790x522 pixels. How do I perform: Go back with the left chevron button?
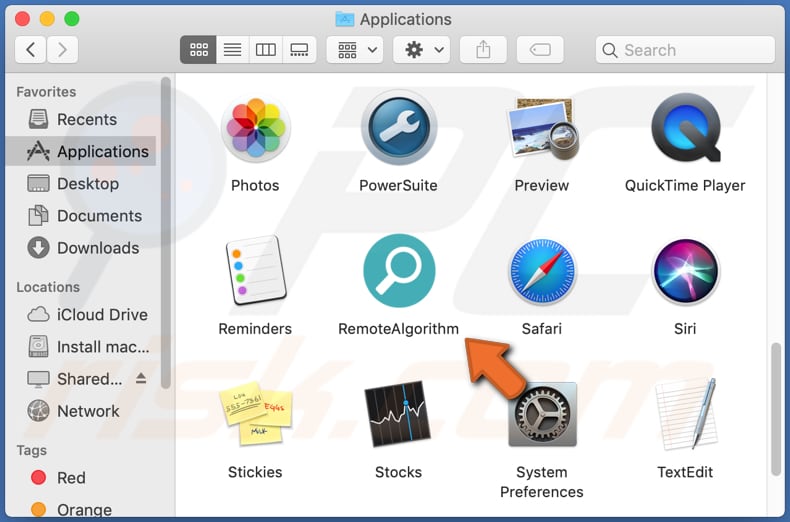(x=31, y=50)
